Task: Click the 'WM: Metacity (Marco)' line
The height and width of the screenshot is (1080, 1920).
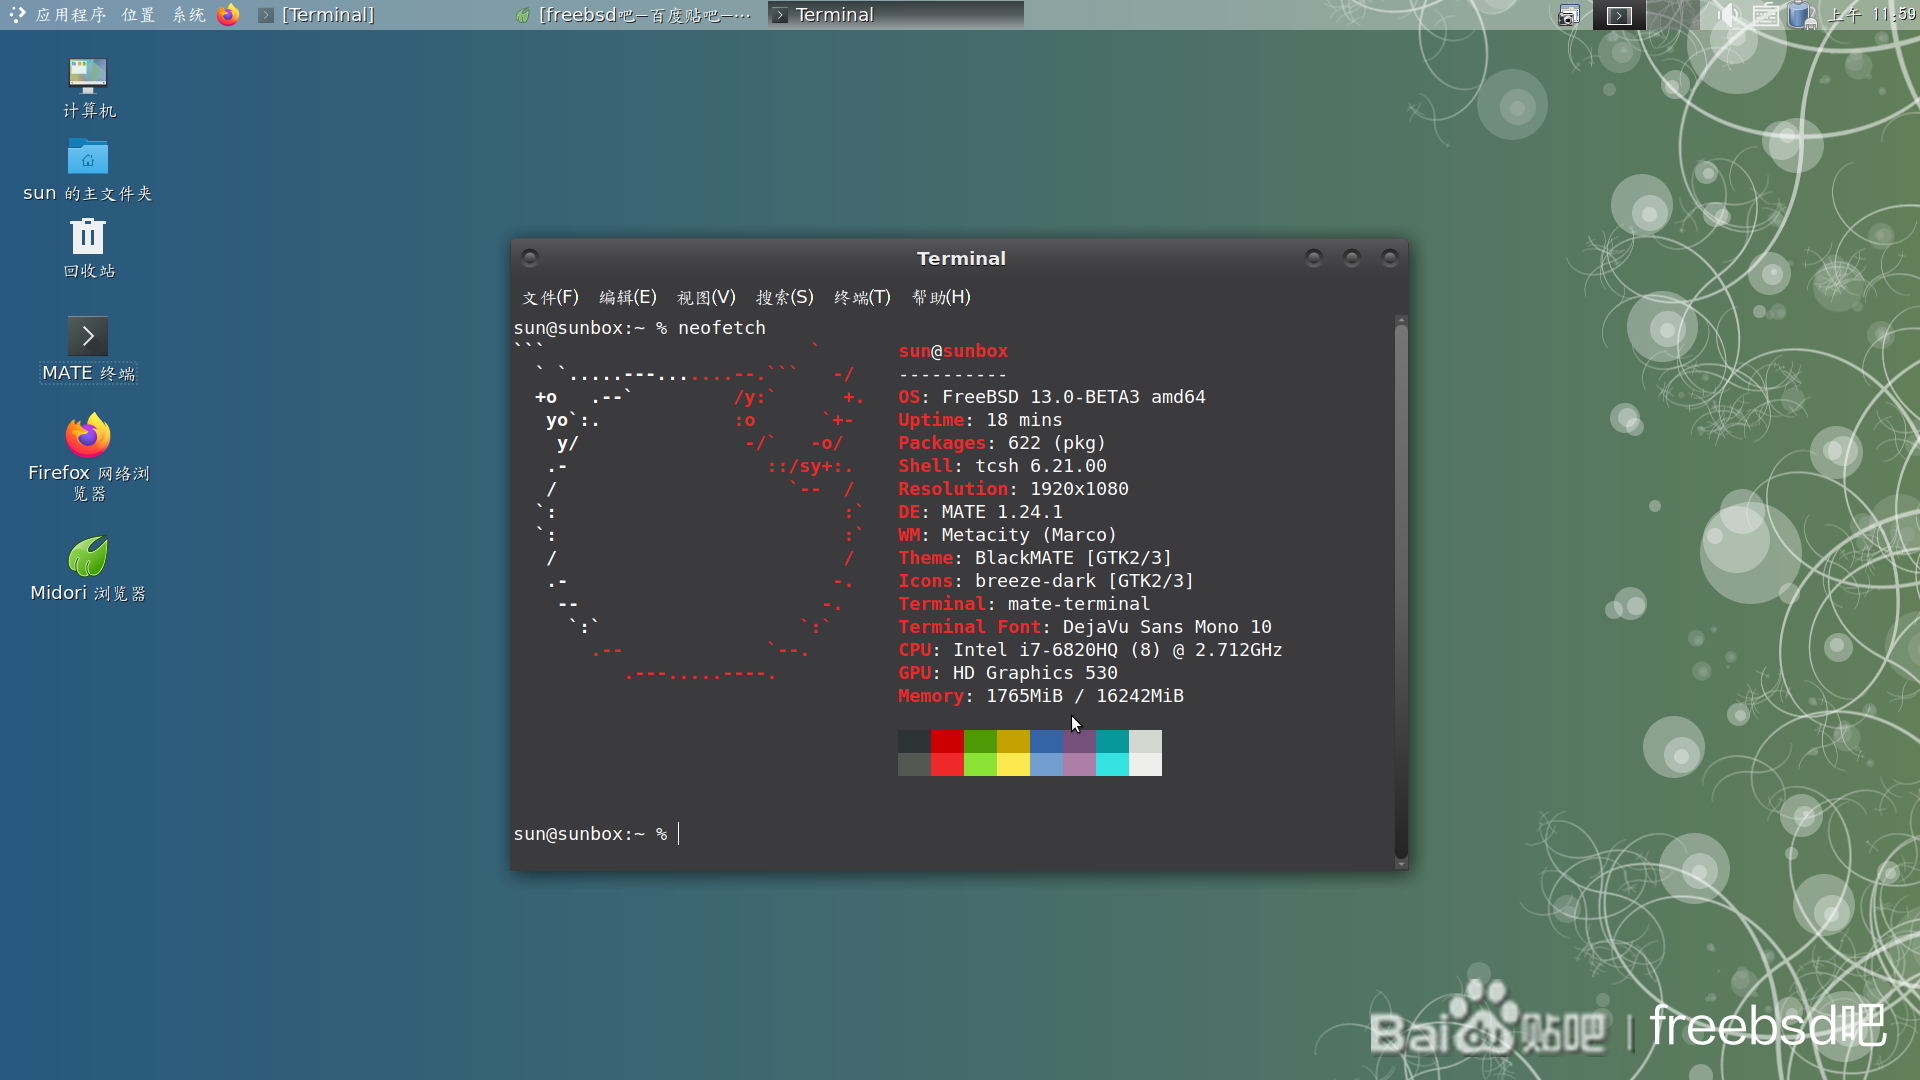Action: pos(1007,535)
